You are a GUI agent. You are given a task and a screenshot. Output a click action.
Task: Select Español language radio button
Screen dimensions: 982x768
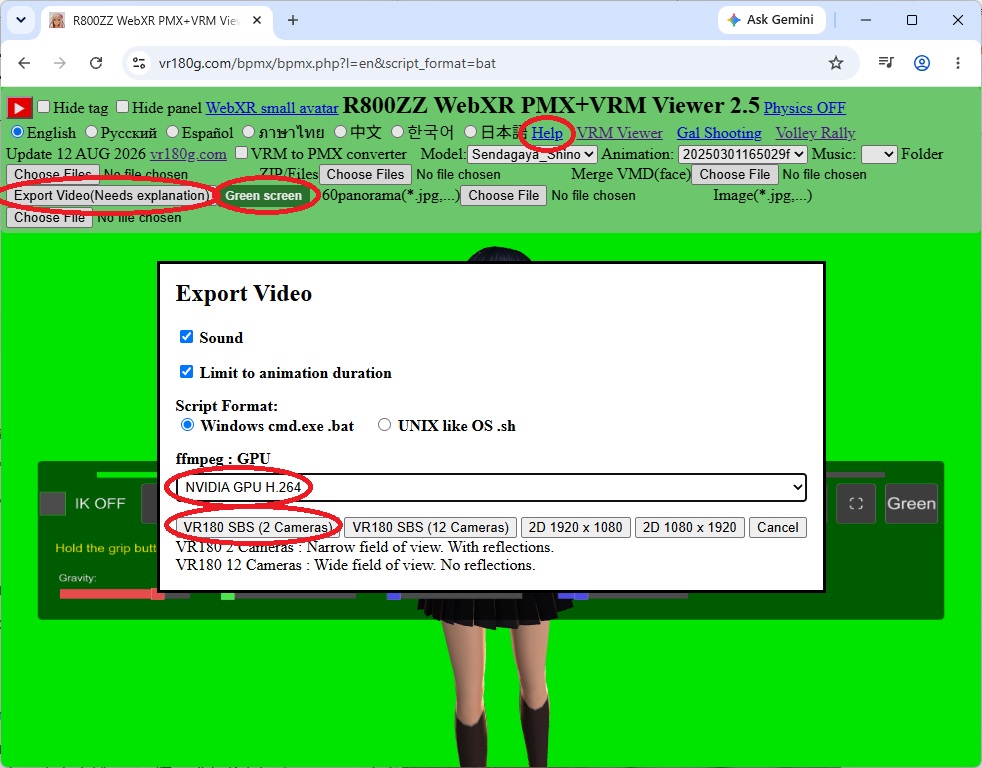tap(172, 132)
